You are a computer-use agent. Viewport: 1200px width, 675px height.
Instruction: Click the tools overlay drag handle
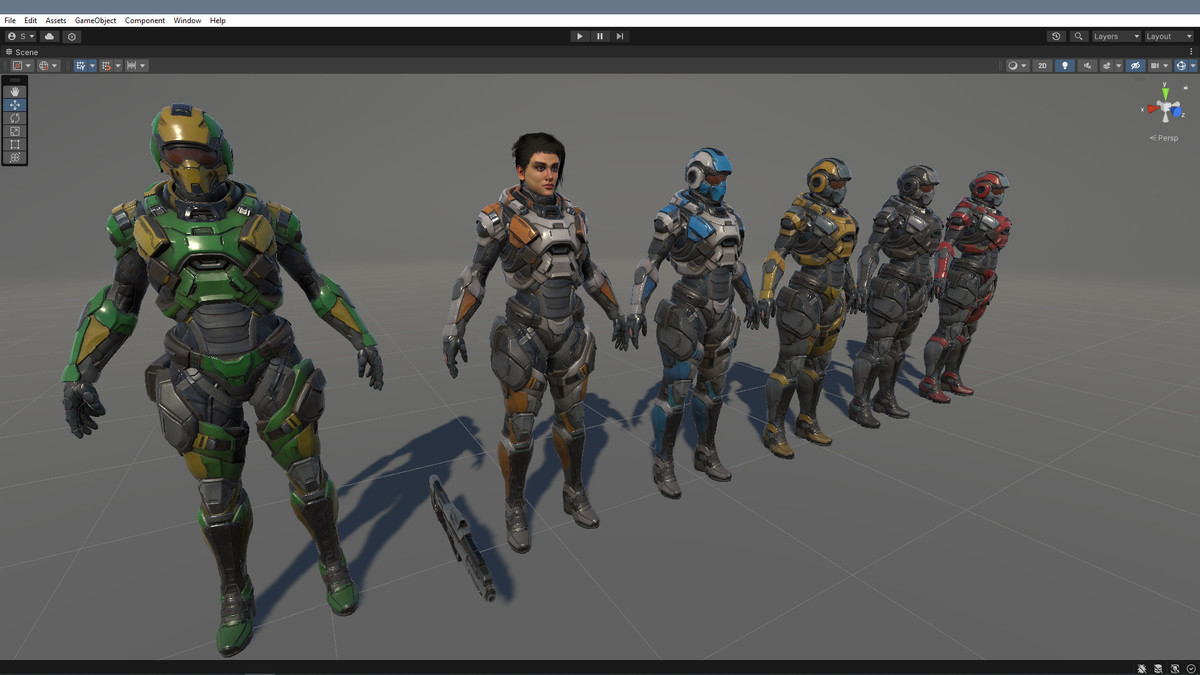click(x=15, y=80)
